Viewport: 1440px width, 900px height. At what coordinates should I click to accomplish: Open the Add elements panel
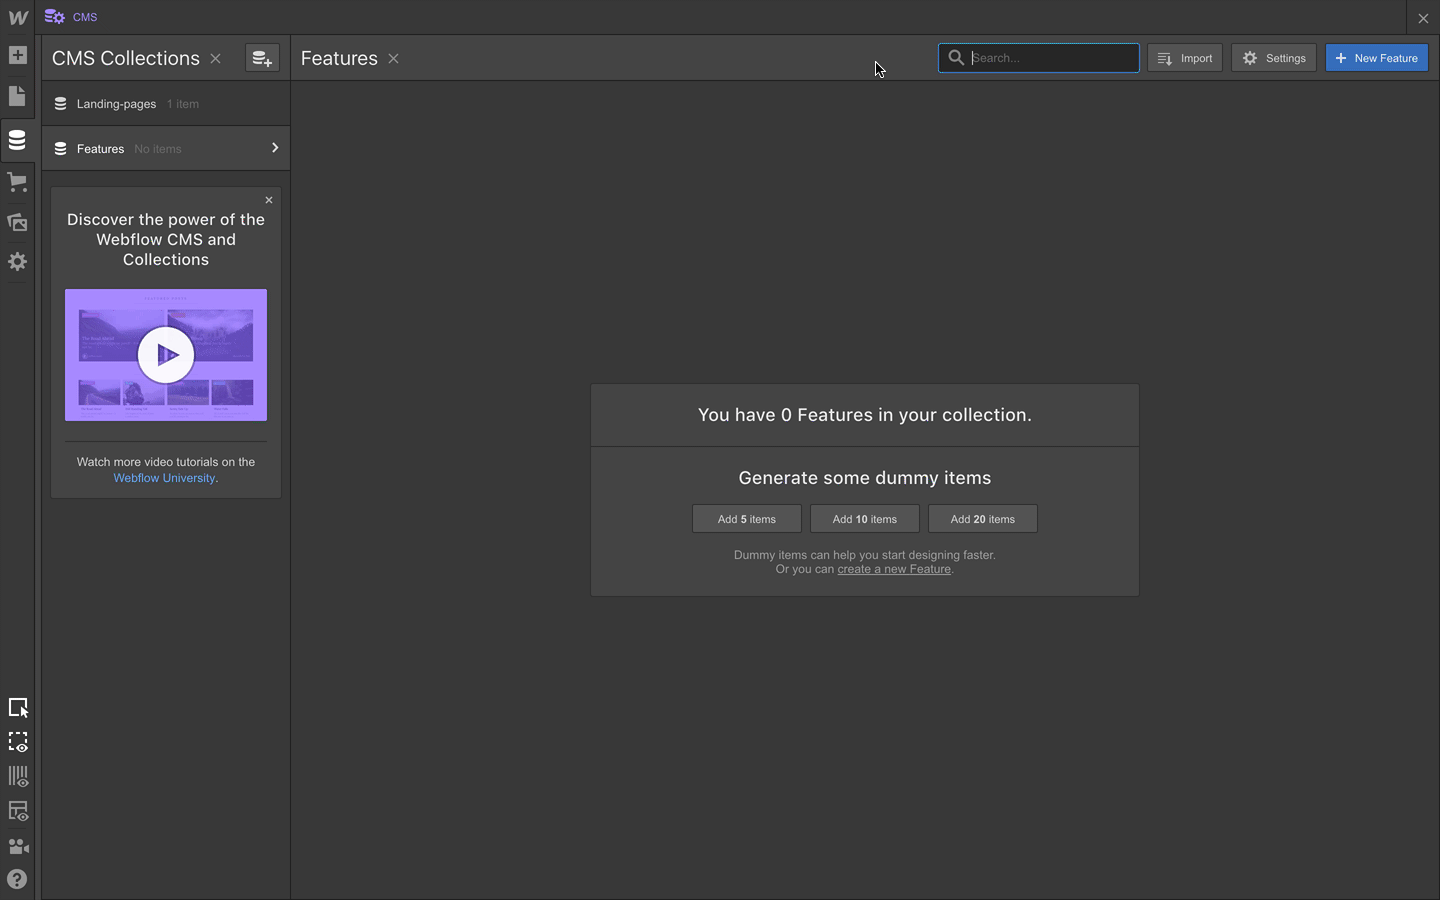point(17,55)
